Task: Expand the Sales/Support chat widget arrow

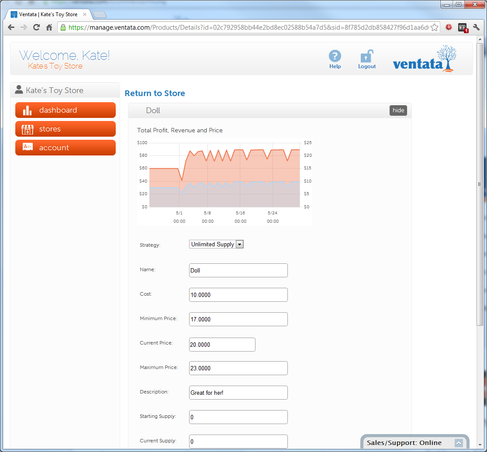Action: [x=459, y=443]
